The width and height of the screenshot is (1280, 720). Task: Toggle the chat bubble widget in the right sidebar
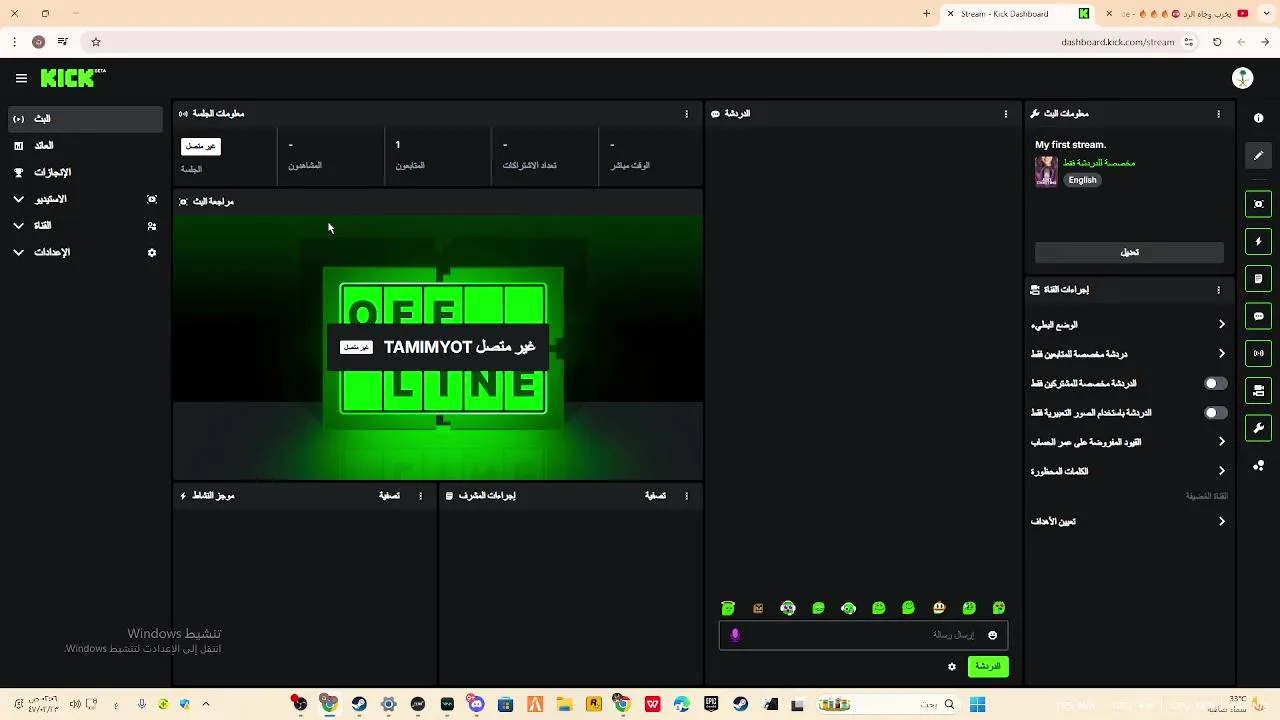[x=1258, y=316]
